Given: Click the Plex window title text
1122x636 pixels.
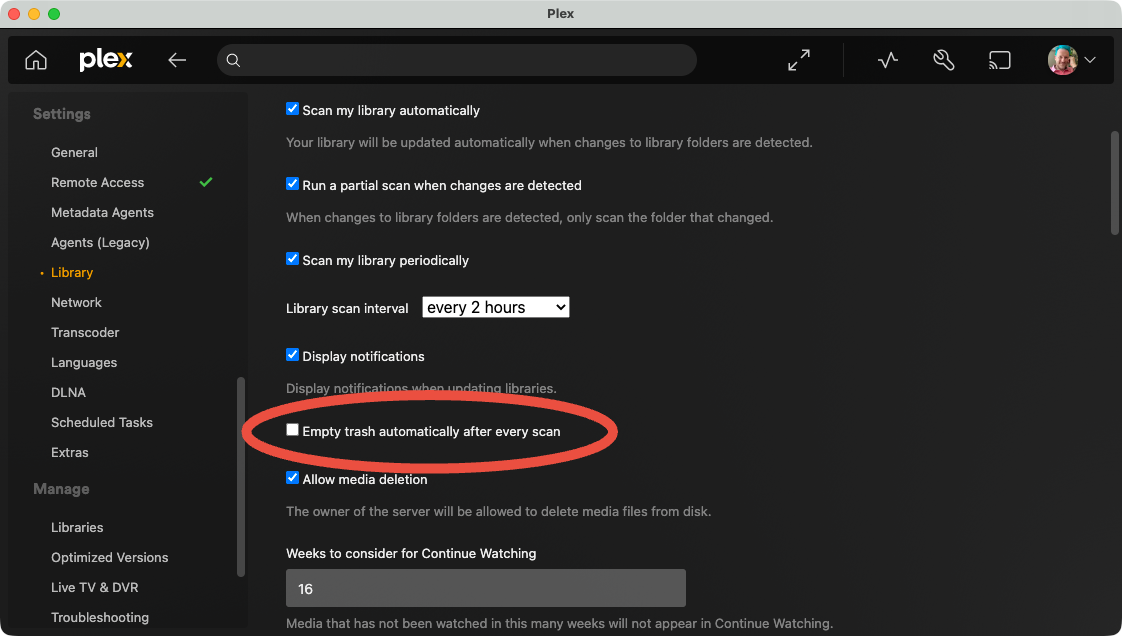Looking at the screenshot, I should pyautogui.click(x=560, y=14).
